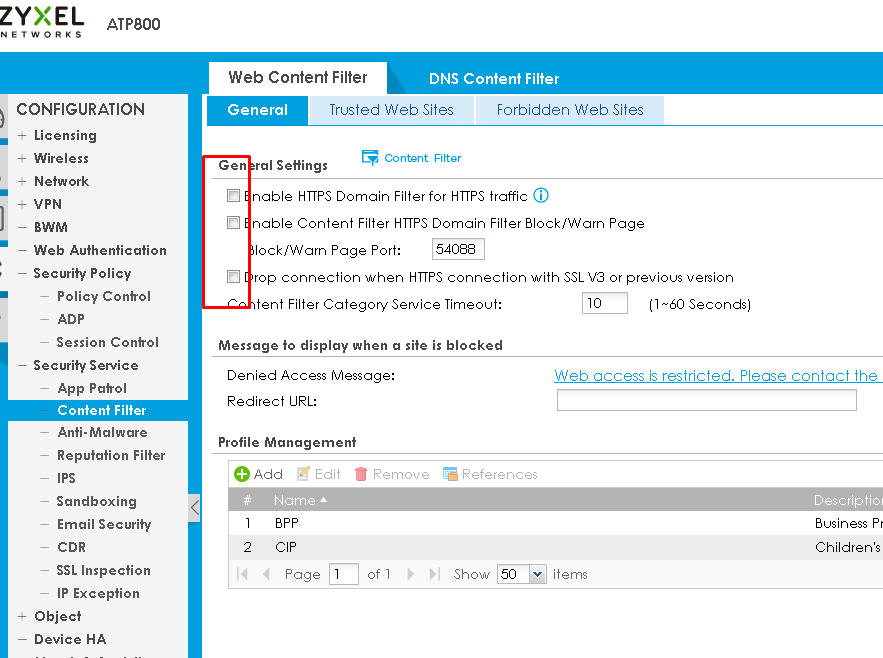
Task: Click the References icon
Action: 450,474
